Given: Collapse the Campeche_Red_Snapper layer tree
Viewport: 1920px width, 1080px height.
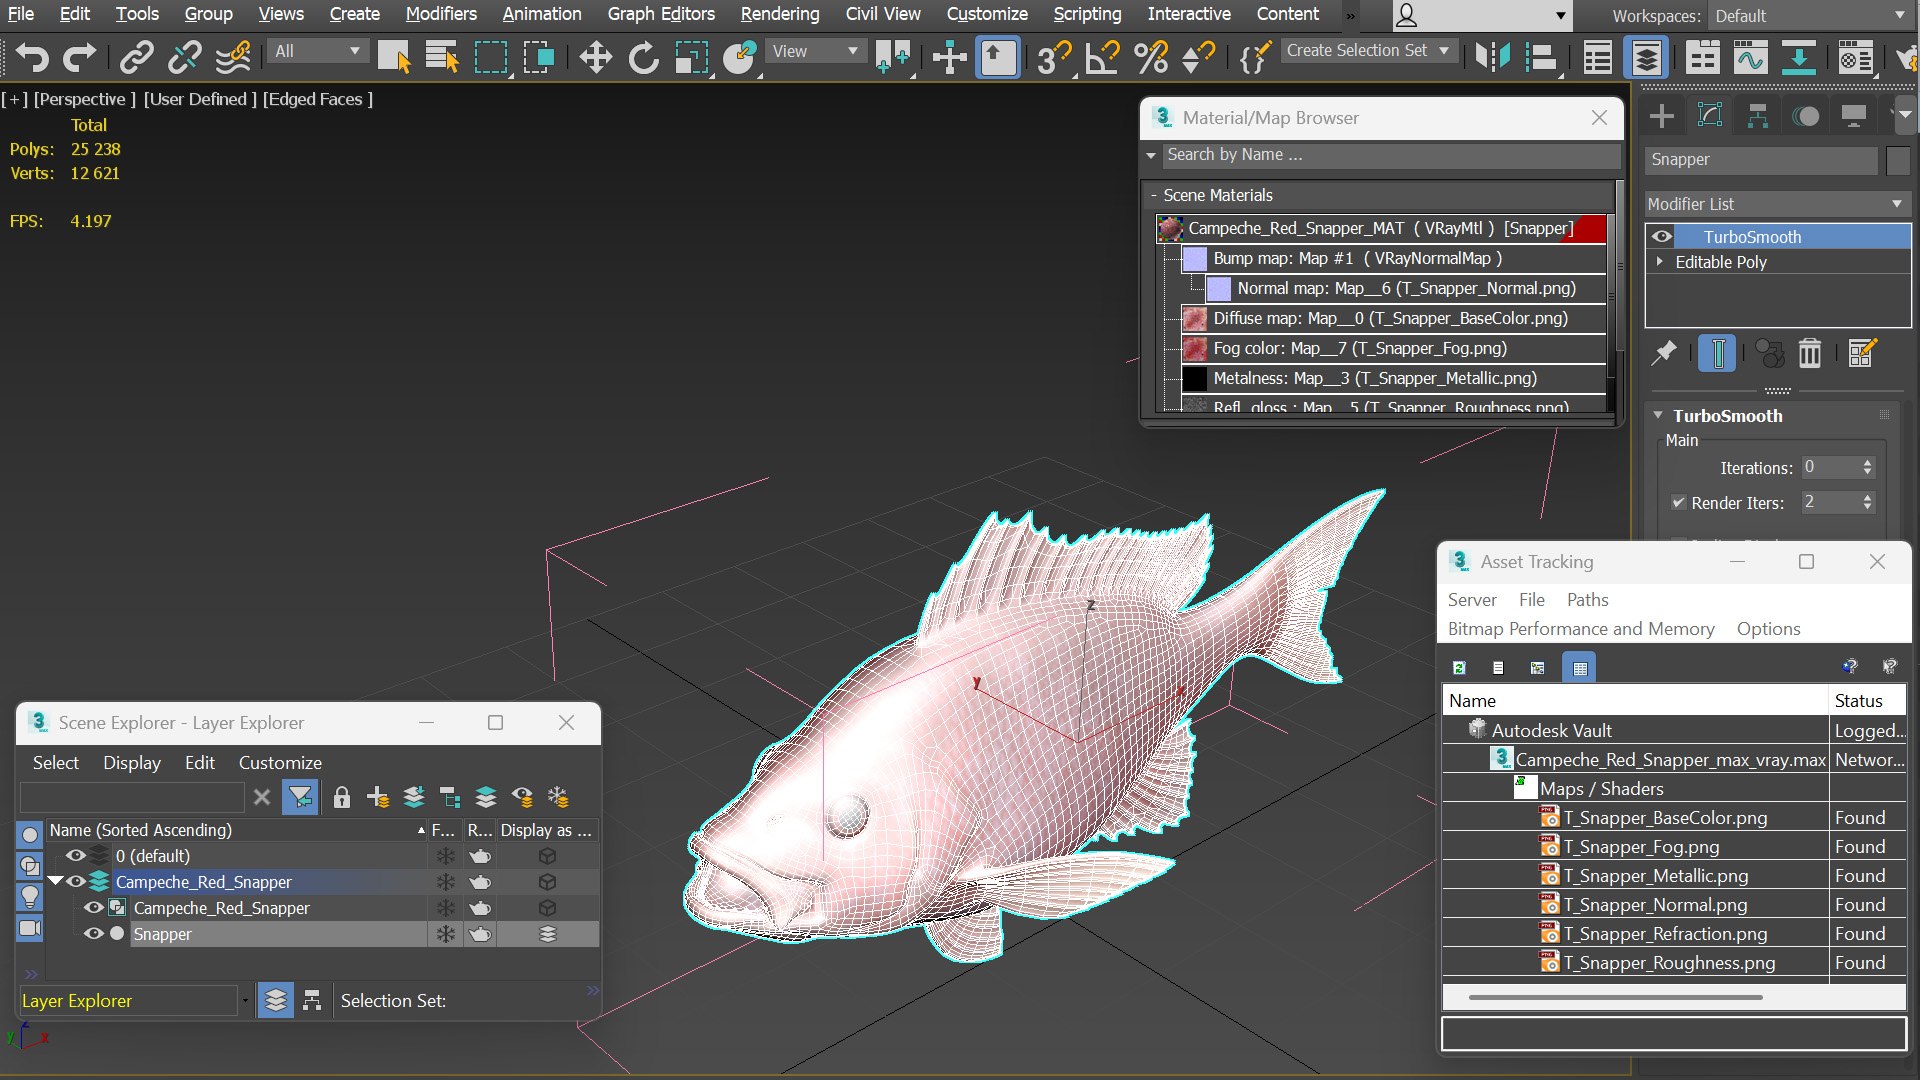Looking at the screenshot, I should click(x=55, y=881).
